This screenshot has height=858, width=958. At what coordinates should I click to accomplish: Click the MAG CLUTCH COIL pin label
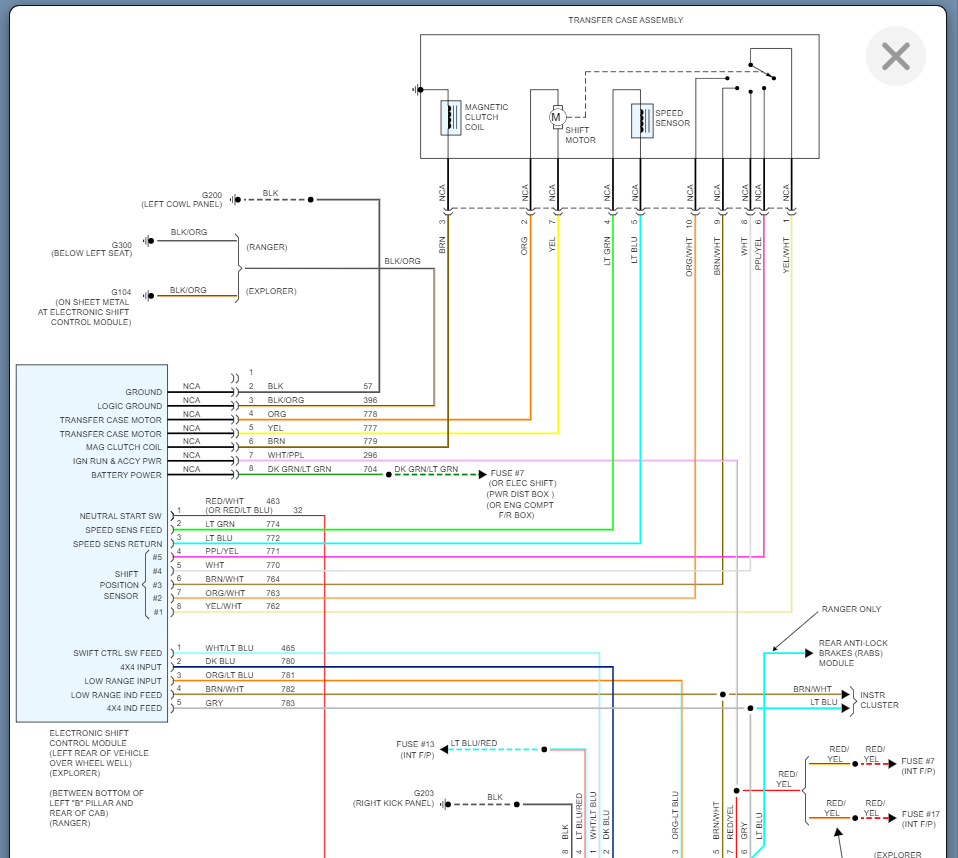pos(123,447)
